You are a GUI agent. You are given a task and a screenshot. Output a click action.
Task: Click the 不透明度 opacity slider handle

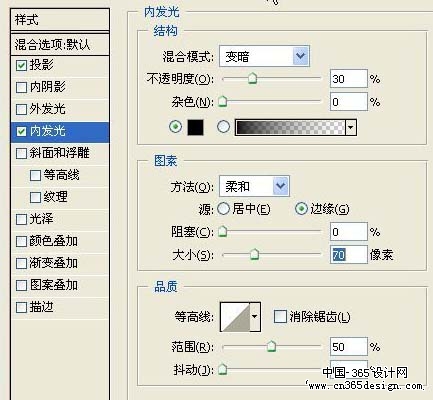point(253,79)
